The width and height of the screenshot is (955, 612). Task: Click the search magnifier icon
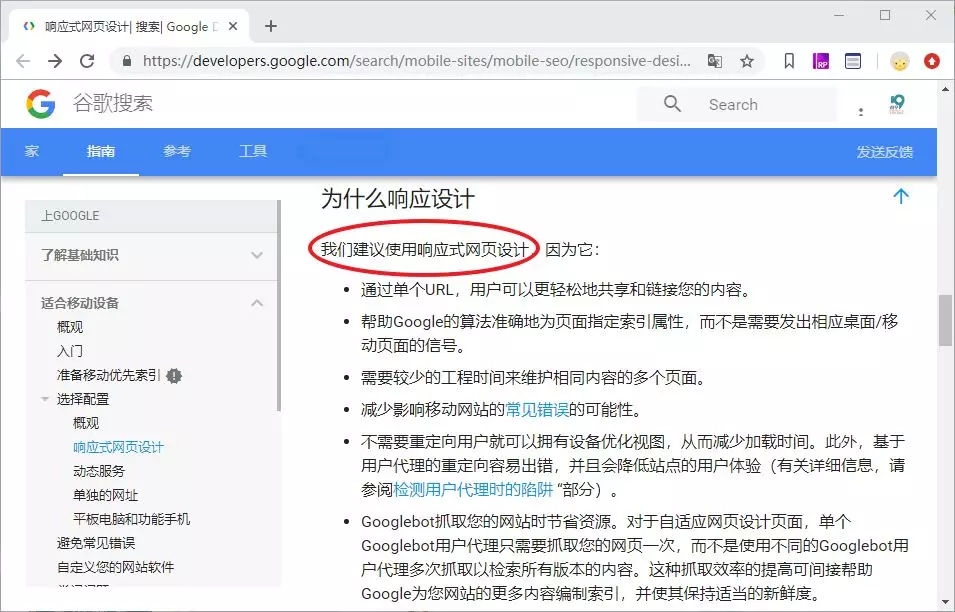(x=673, y=104)
